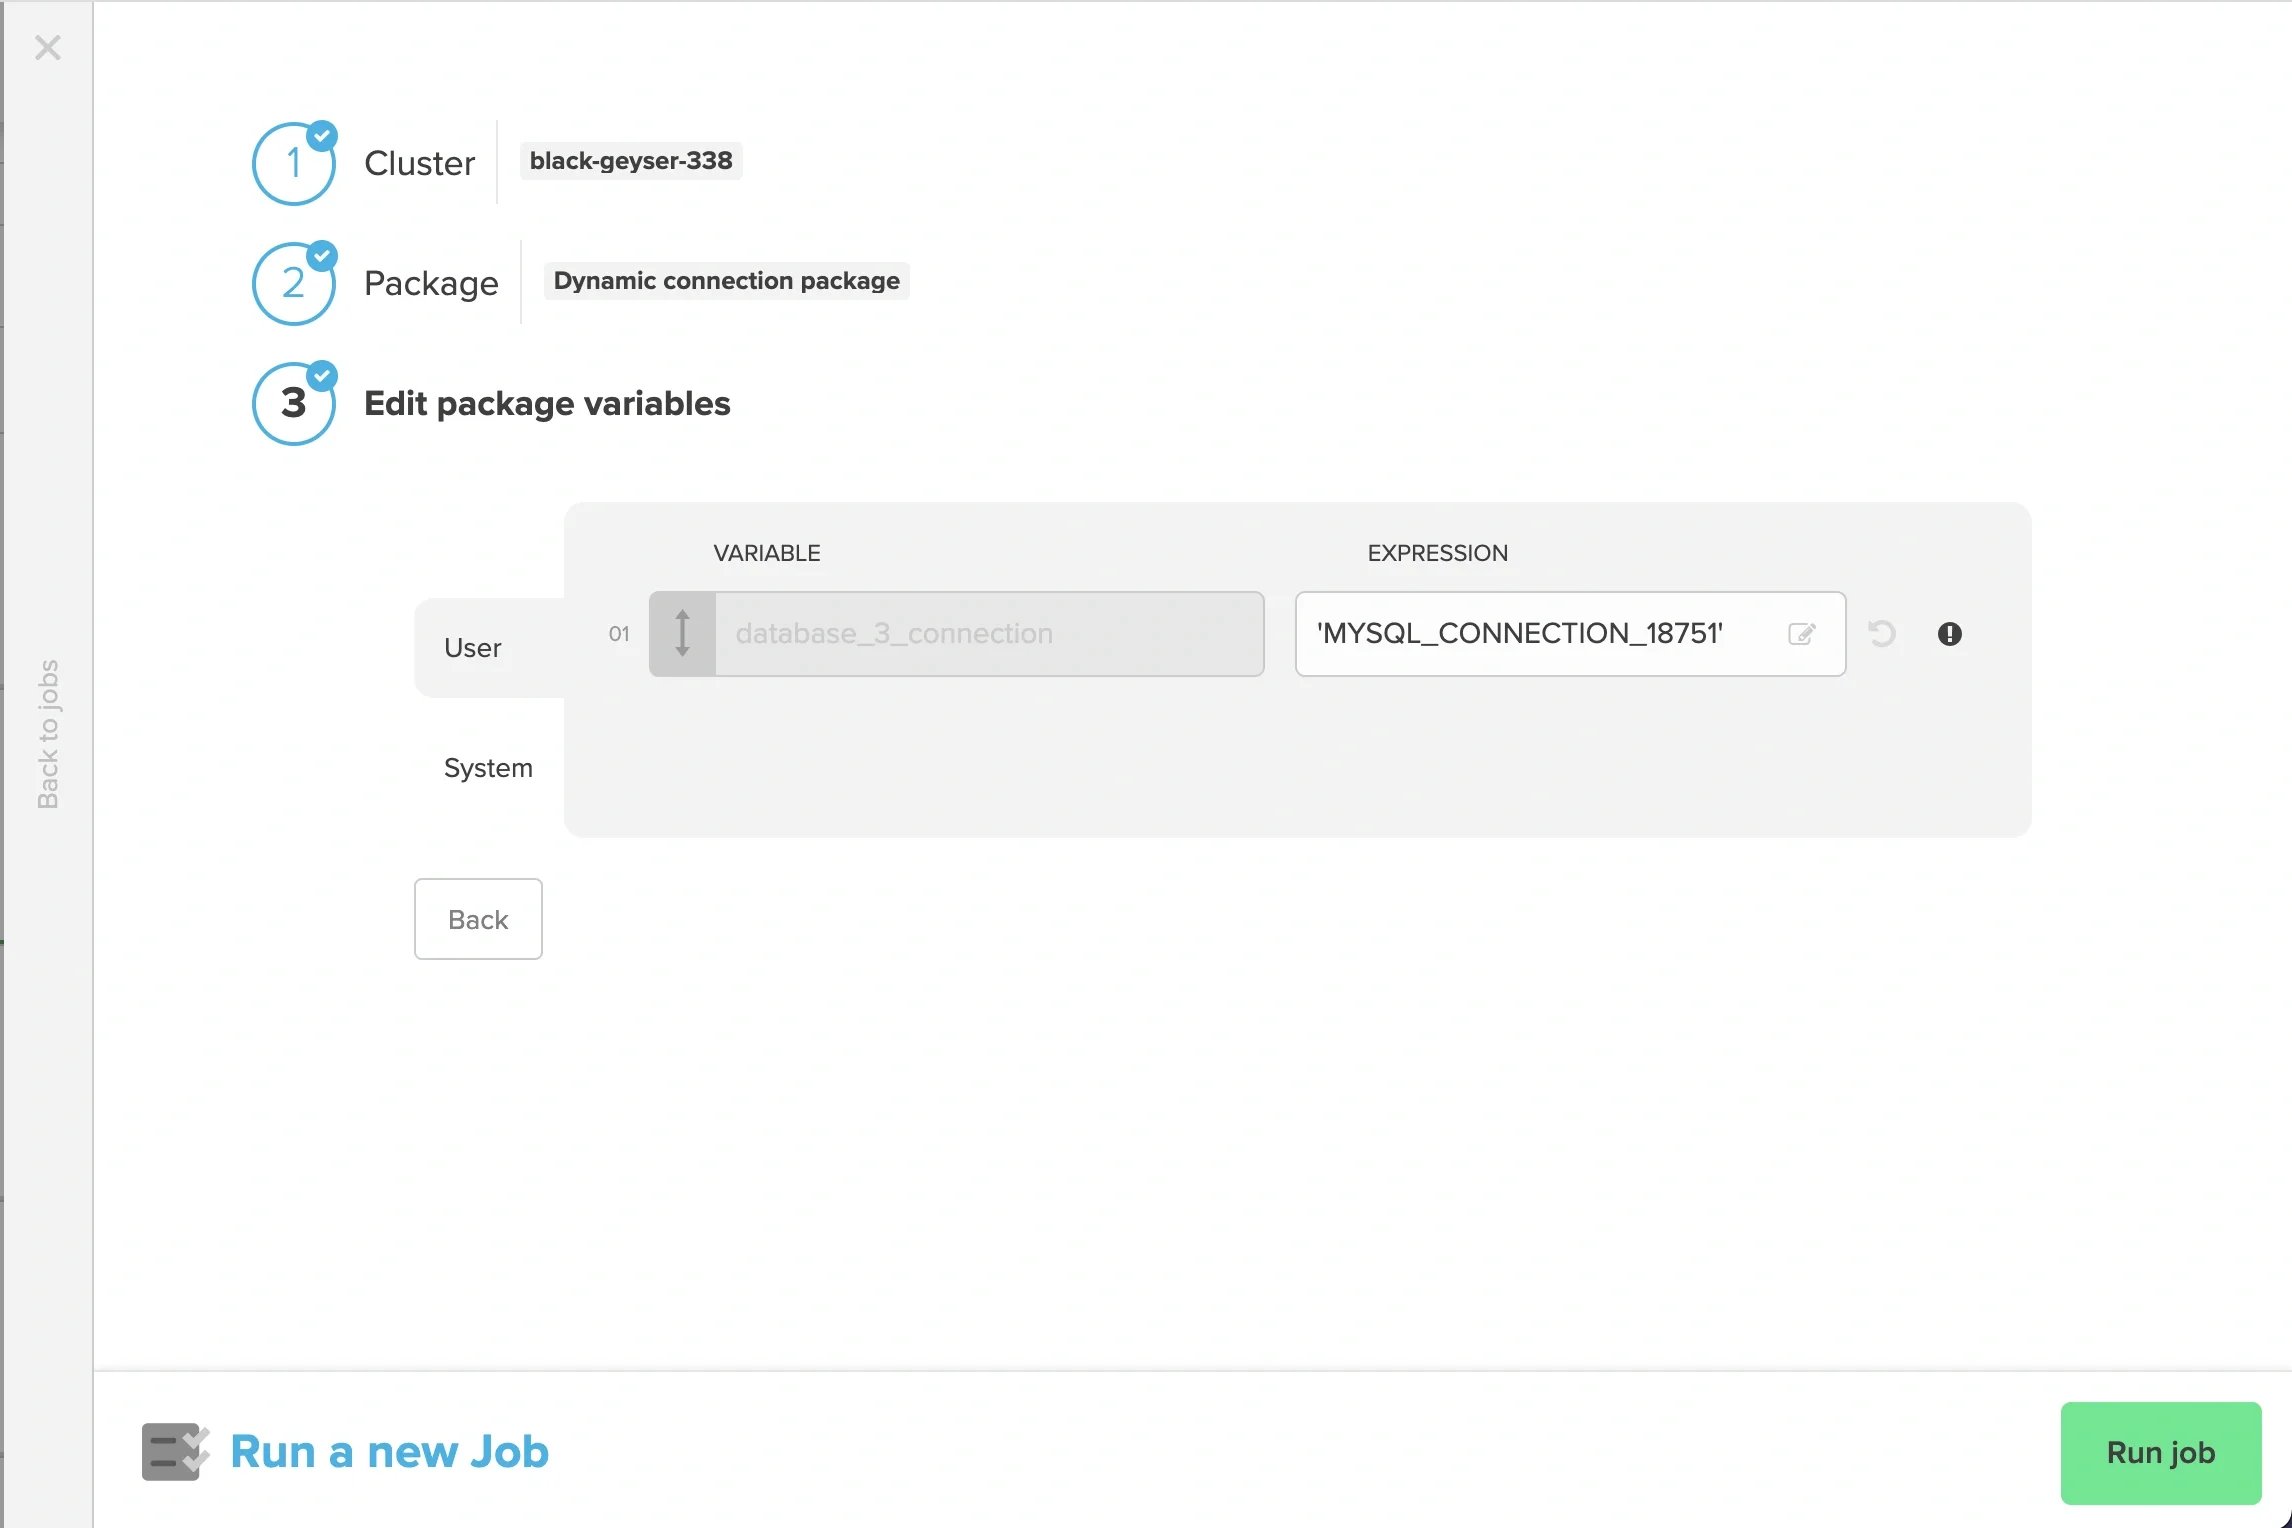Click the Edit package variables heading
The image size is (2292, 1528).
(547, 403)
